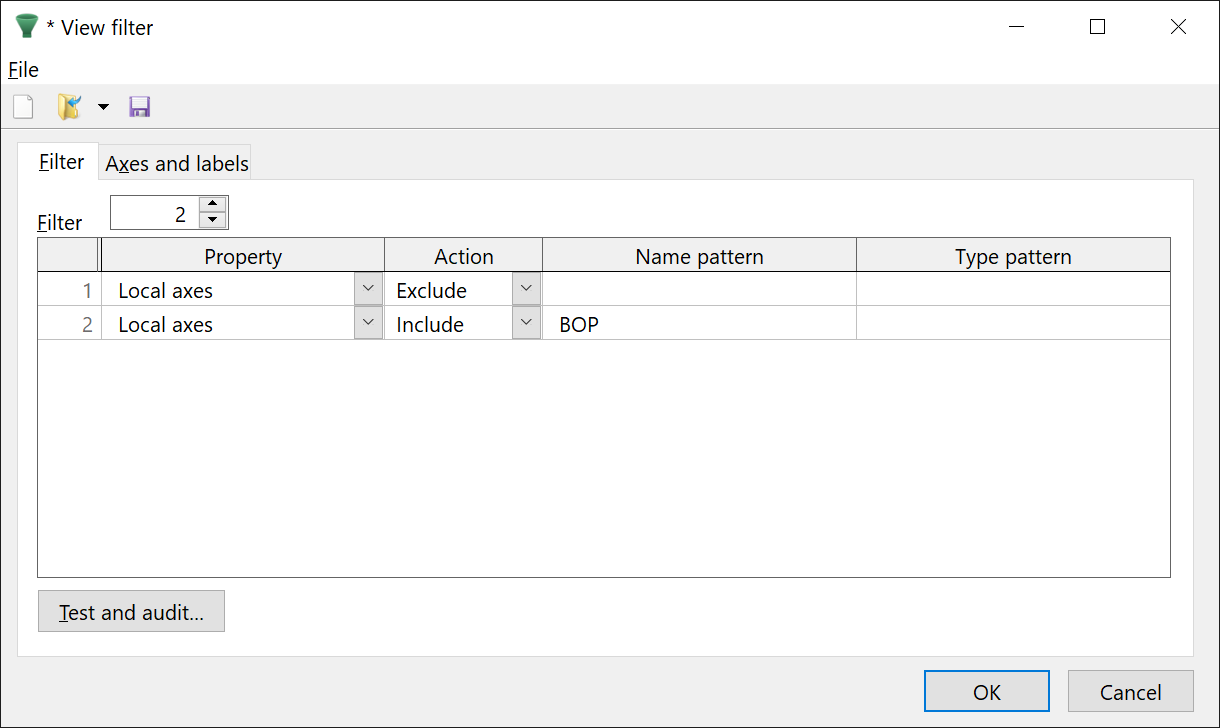This screenshot has height=728, width=1220.
Task: Expand the arrow next to Open folder
Action: coord(103,107)
